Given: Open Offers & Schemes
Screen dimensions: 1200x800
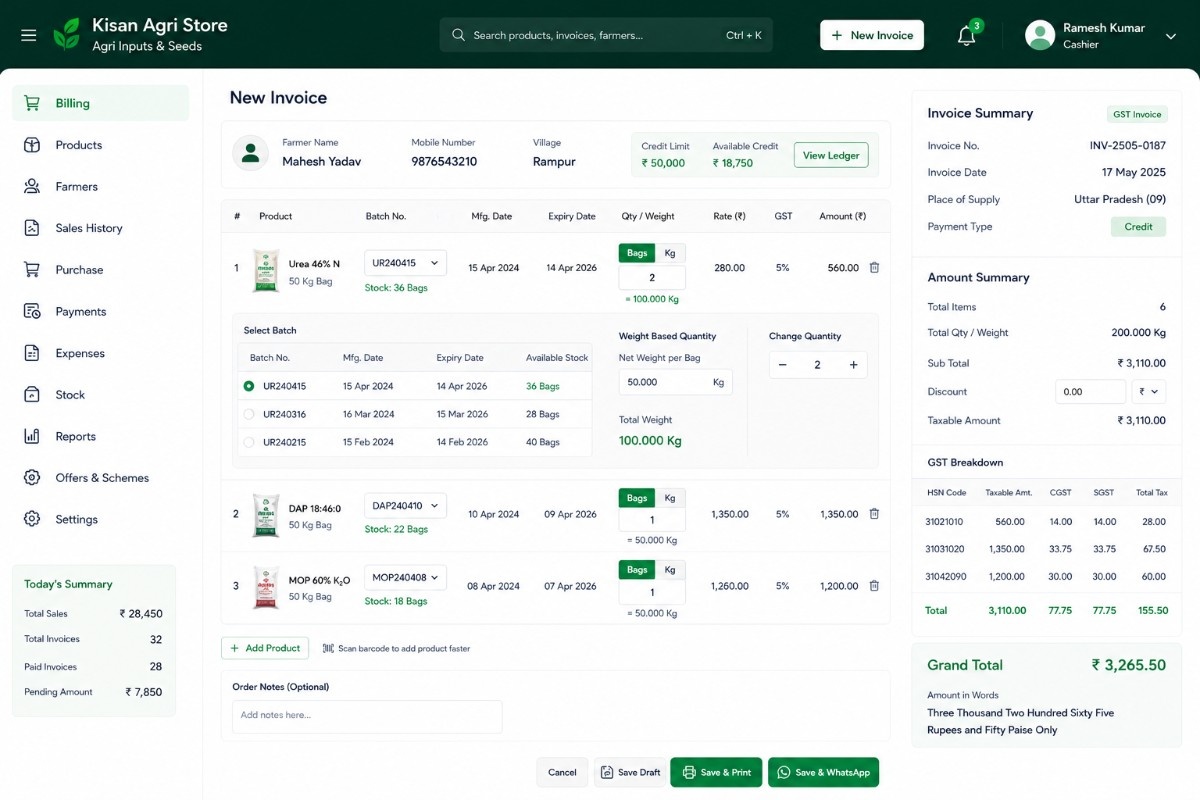Looking at the screenshot, I should (x=100, y=478).
